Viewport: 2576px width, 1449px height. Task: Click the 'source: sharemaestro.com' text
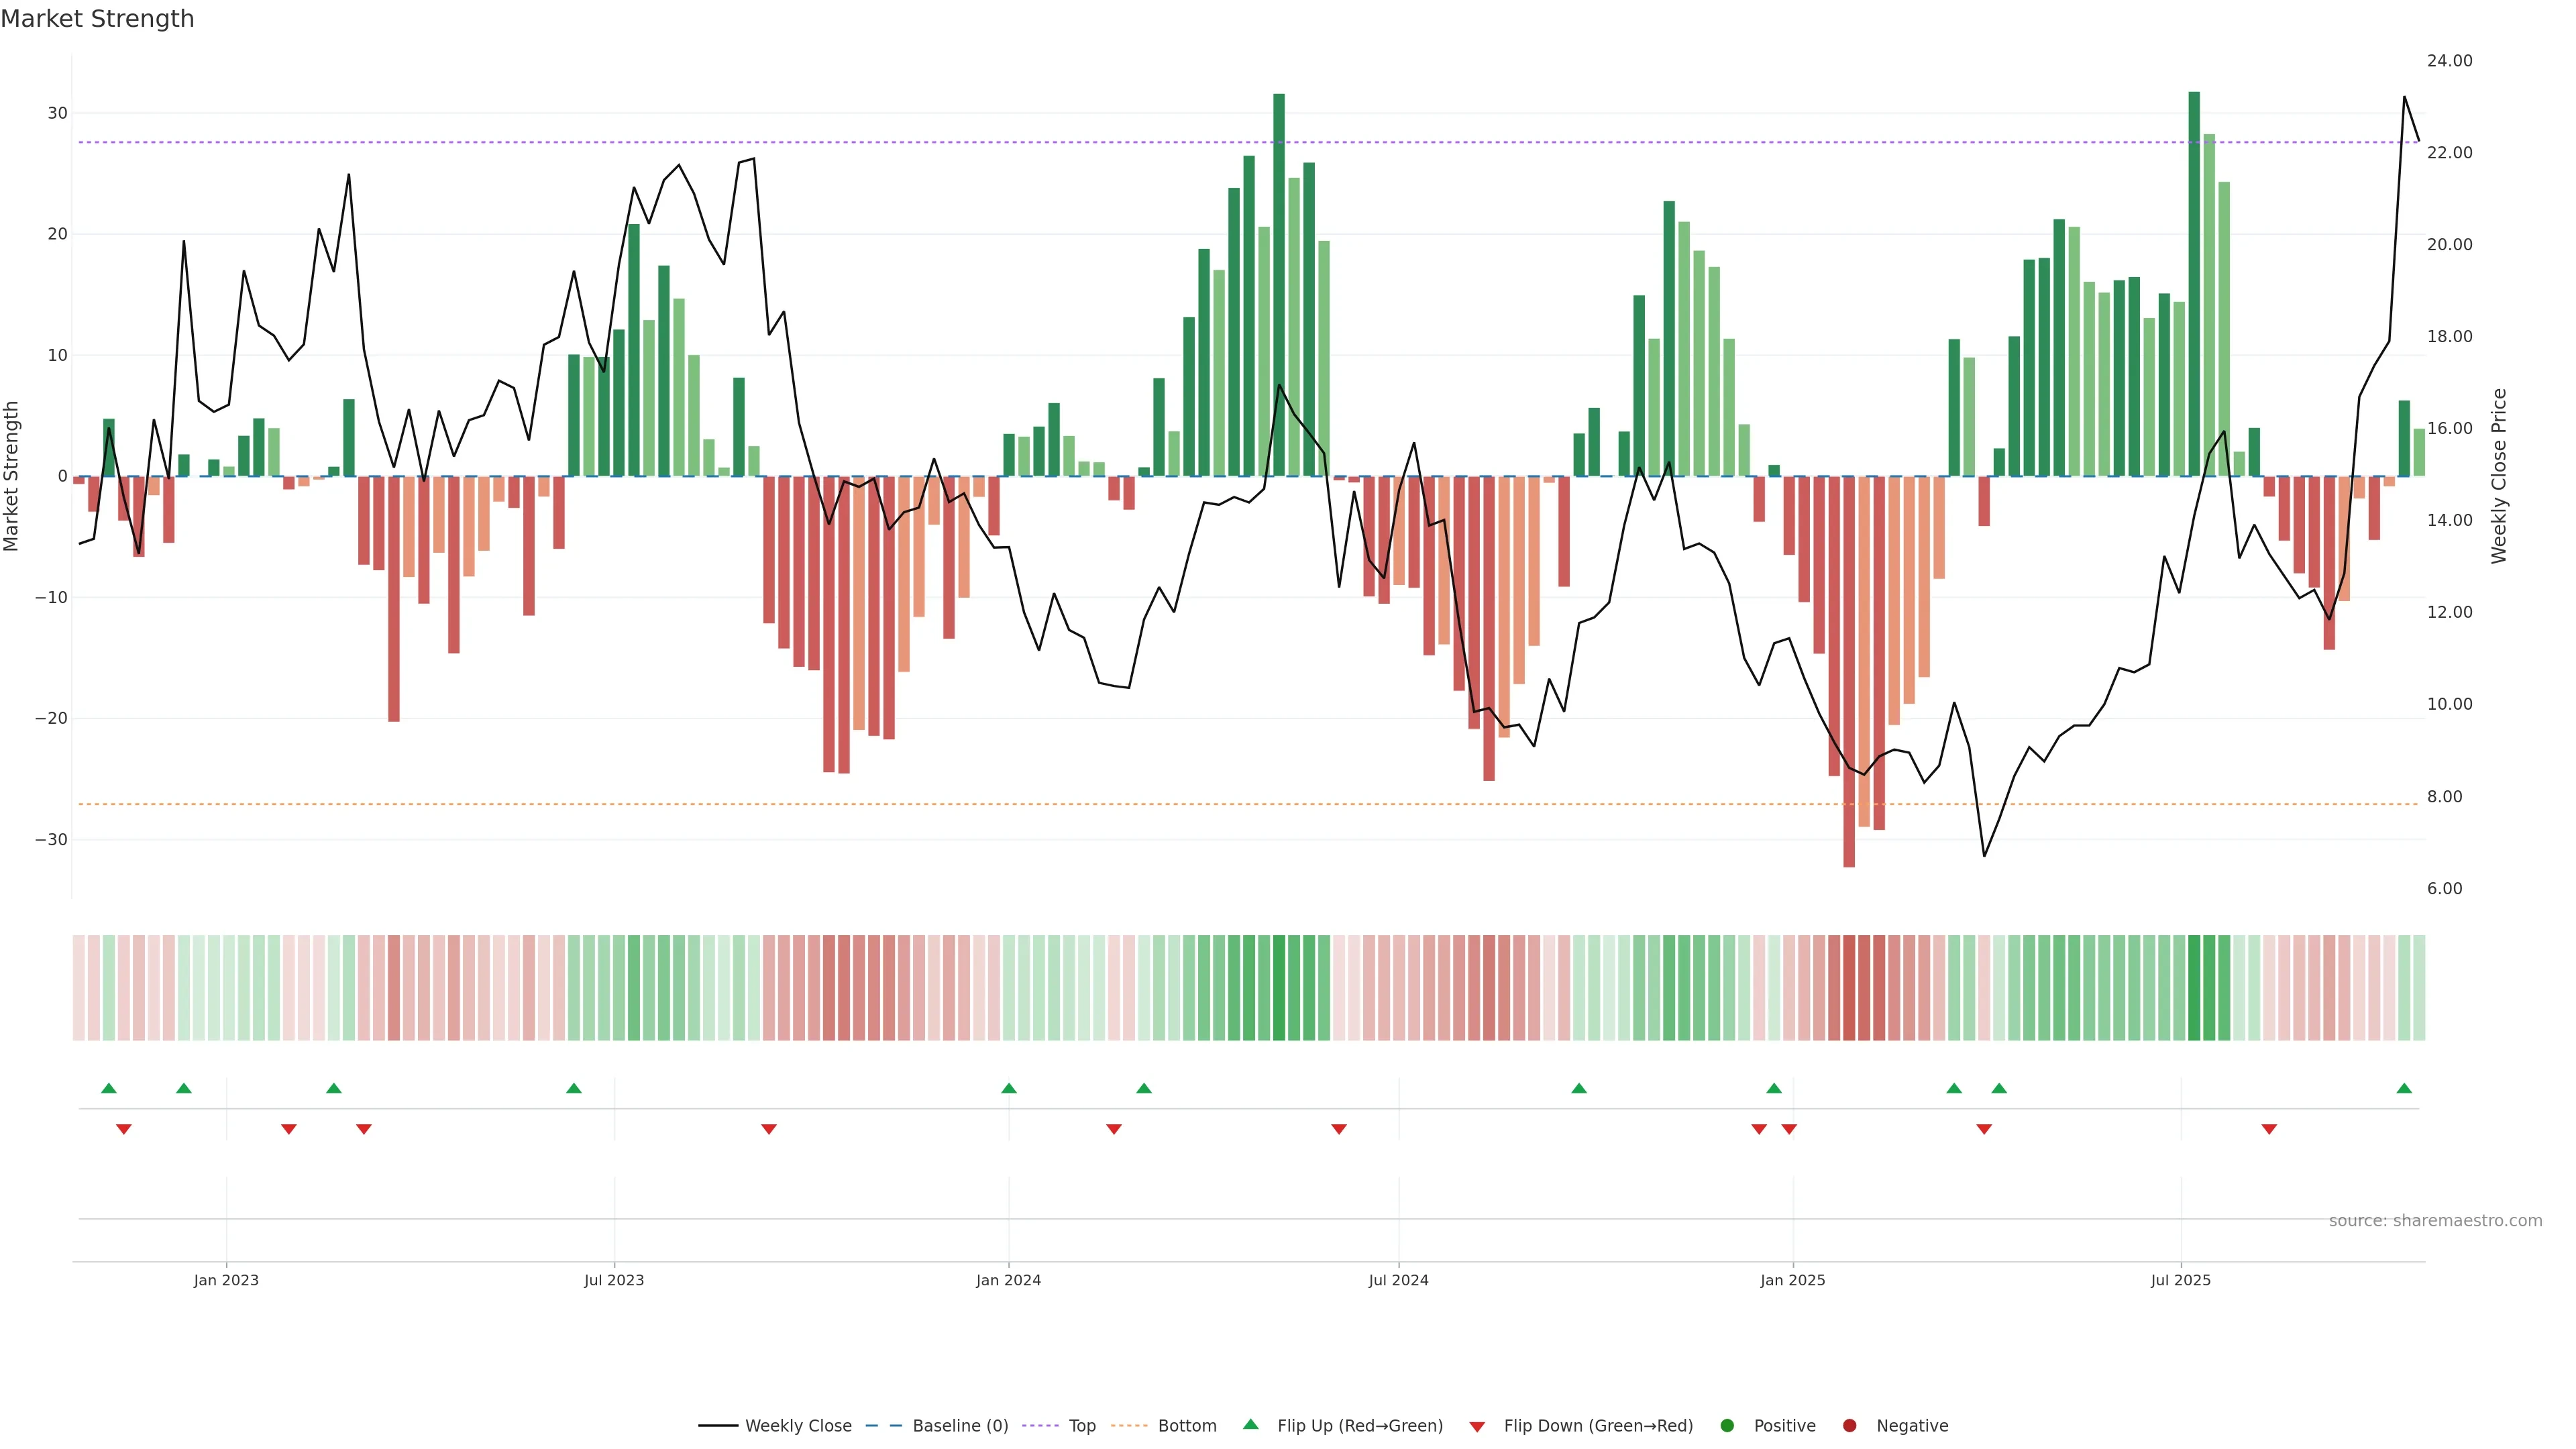pos(2435,1220)
